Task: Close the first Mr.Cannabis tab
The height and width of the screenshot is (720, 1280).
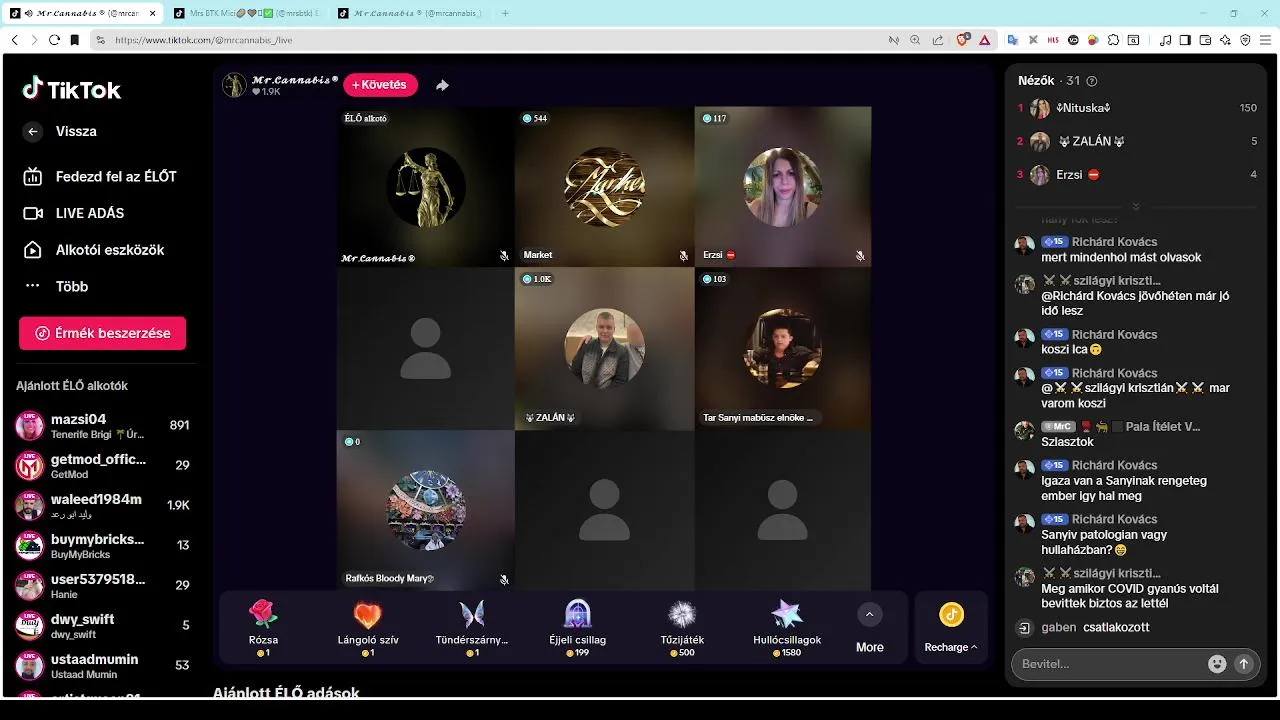Action: coord(151,13)
